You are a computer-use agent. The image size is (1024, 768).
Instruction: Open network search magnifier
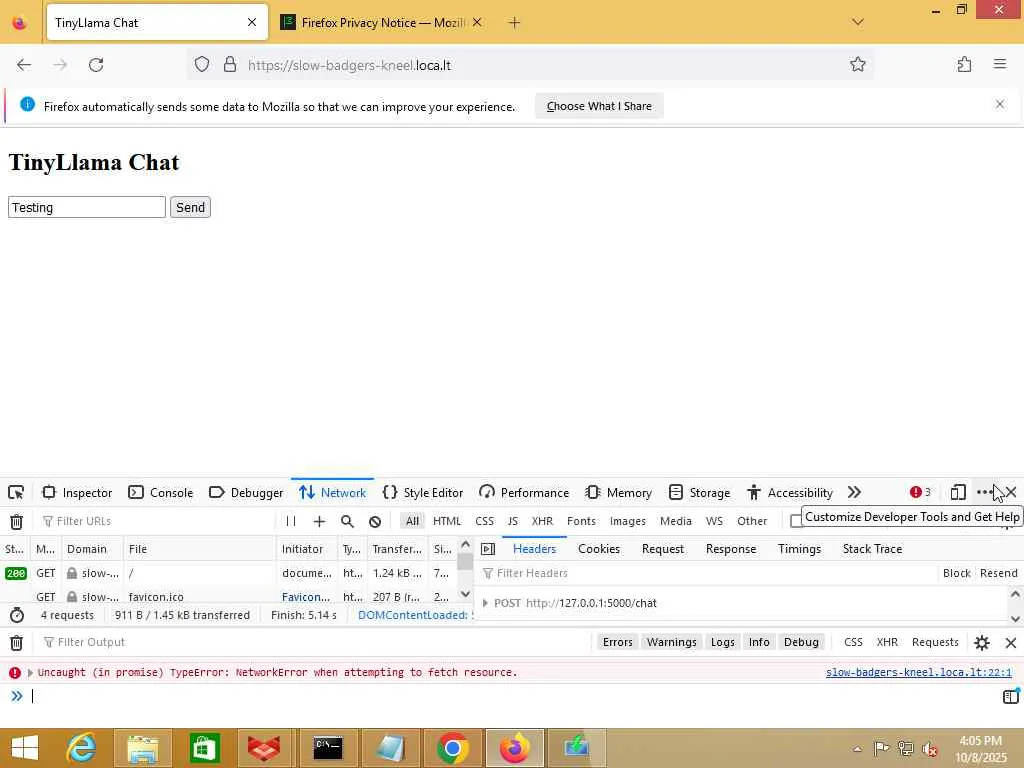click(x=347, y=521)
